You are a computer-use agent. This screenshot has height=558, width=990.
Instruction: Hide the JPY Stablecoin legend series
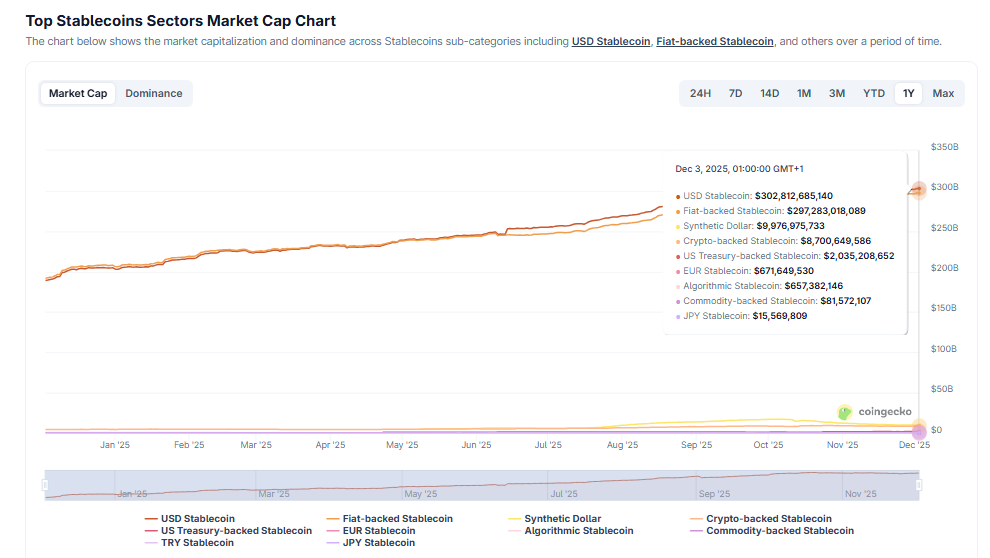(x=378, y=543)
